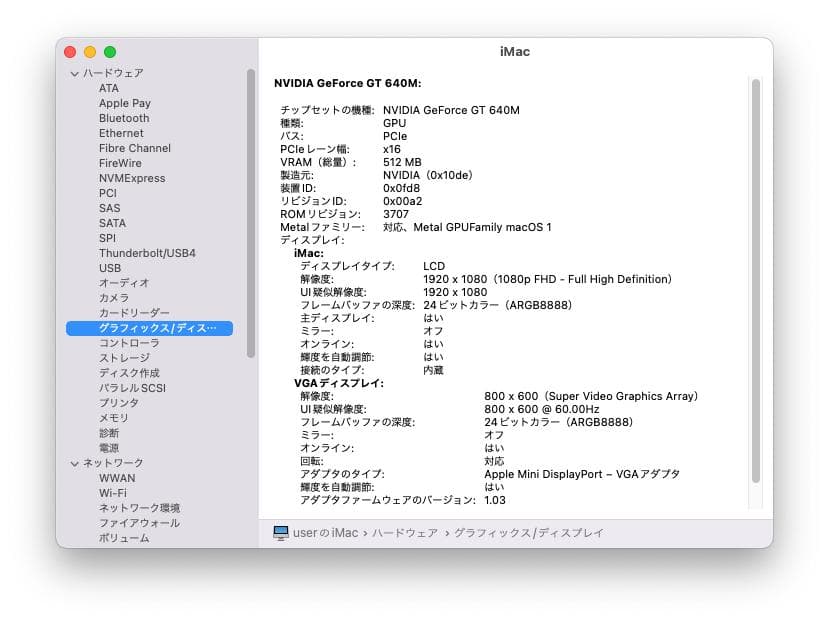Choose the オーディオ sidebar item

click(124, 283)
